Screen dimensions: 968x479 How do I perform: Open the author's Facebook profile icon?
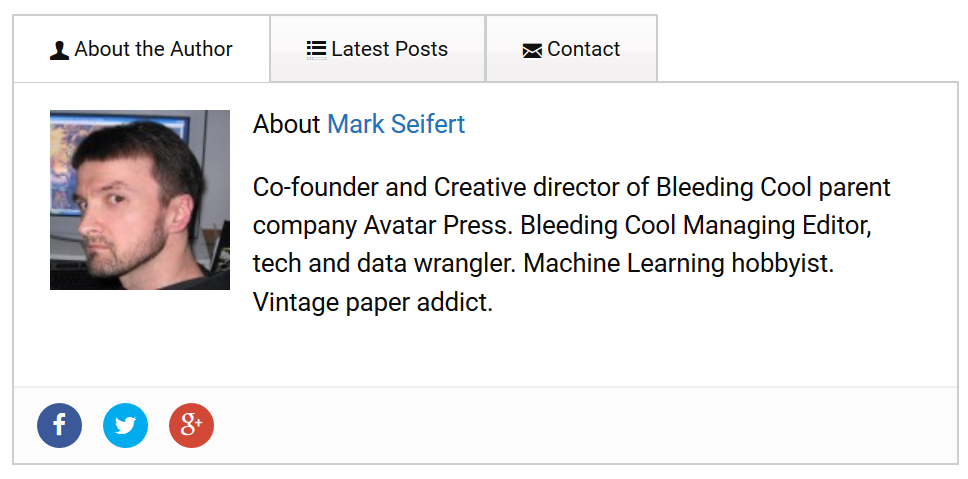click(59, 426)
